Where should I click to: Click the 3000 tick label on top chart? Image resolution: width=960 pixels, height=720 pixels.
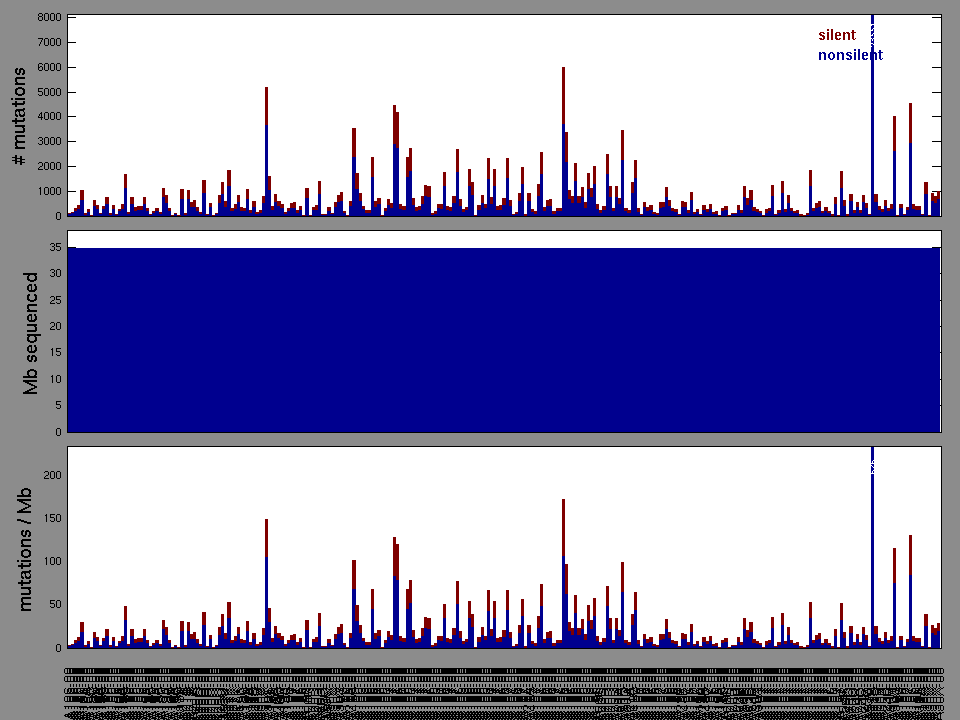click(47, 142)
